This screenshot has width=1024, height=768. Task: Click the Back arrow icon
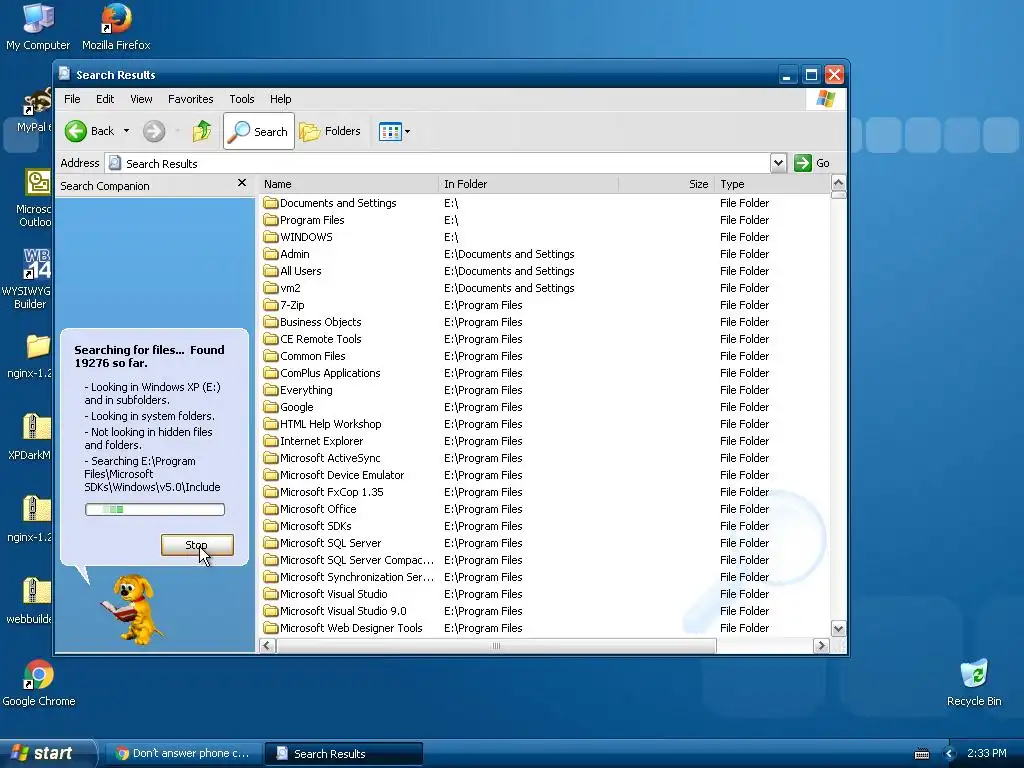click(76, 131)
